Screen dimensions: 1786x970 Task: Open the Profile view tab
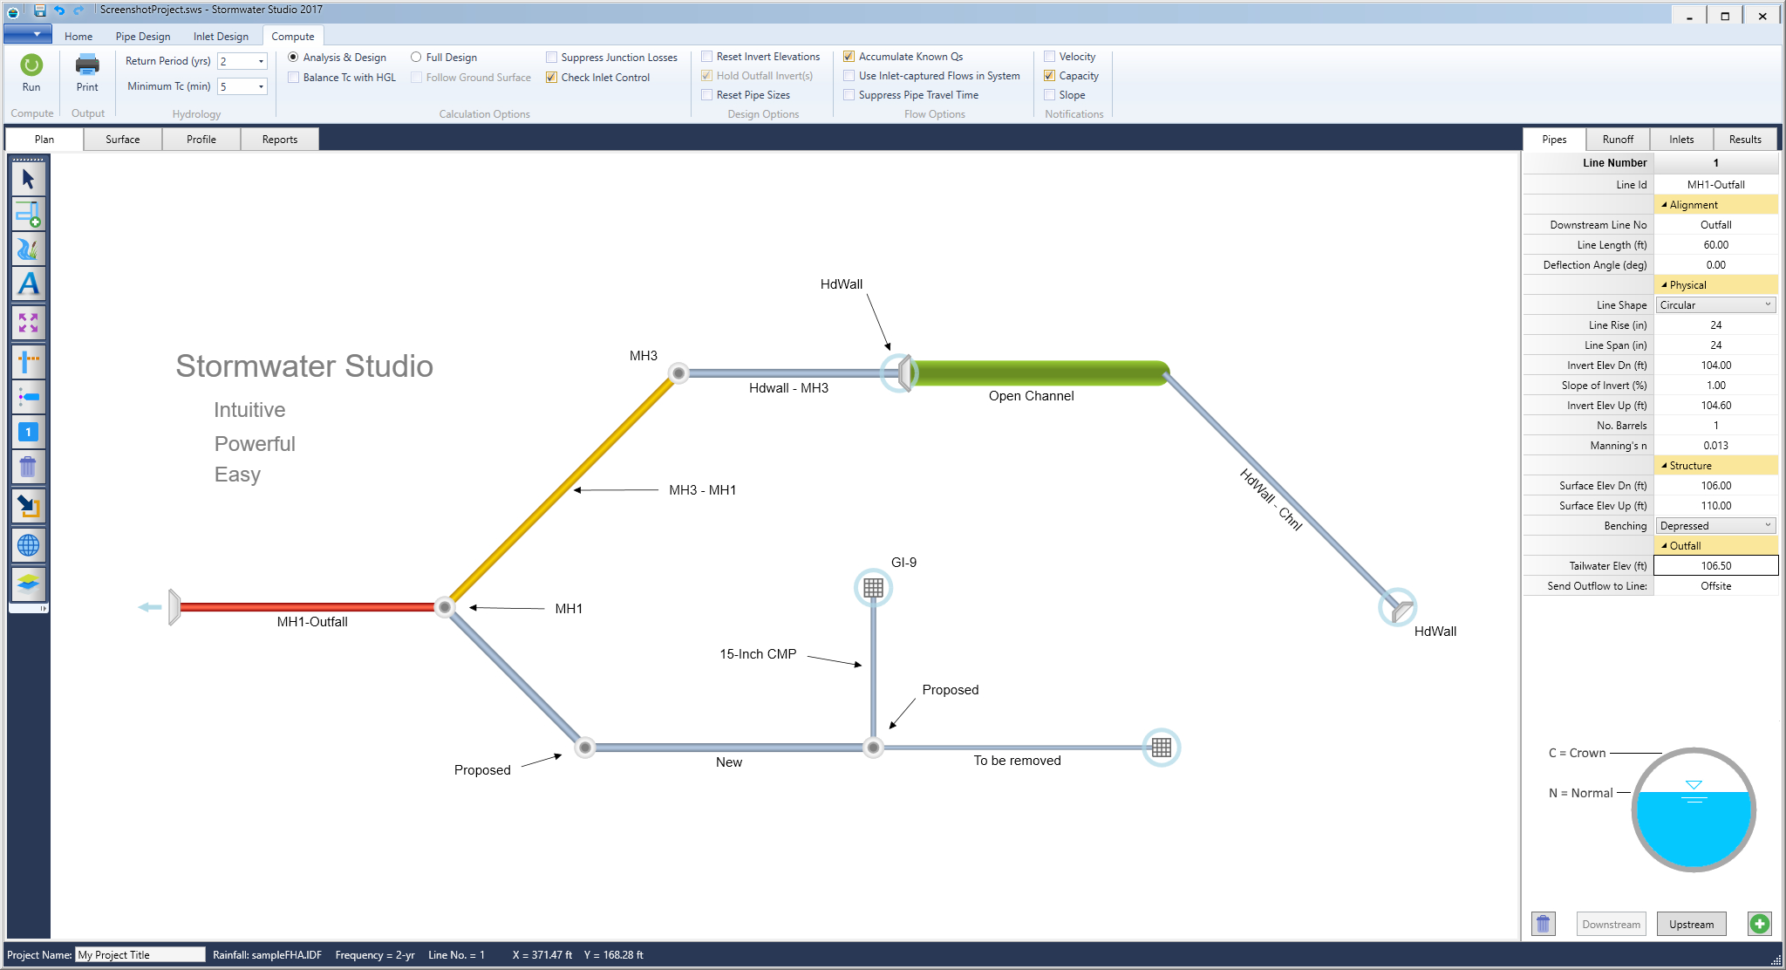point(201,139)
